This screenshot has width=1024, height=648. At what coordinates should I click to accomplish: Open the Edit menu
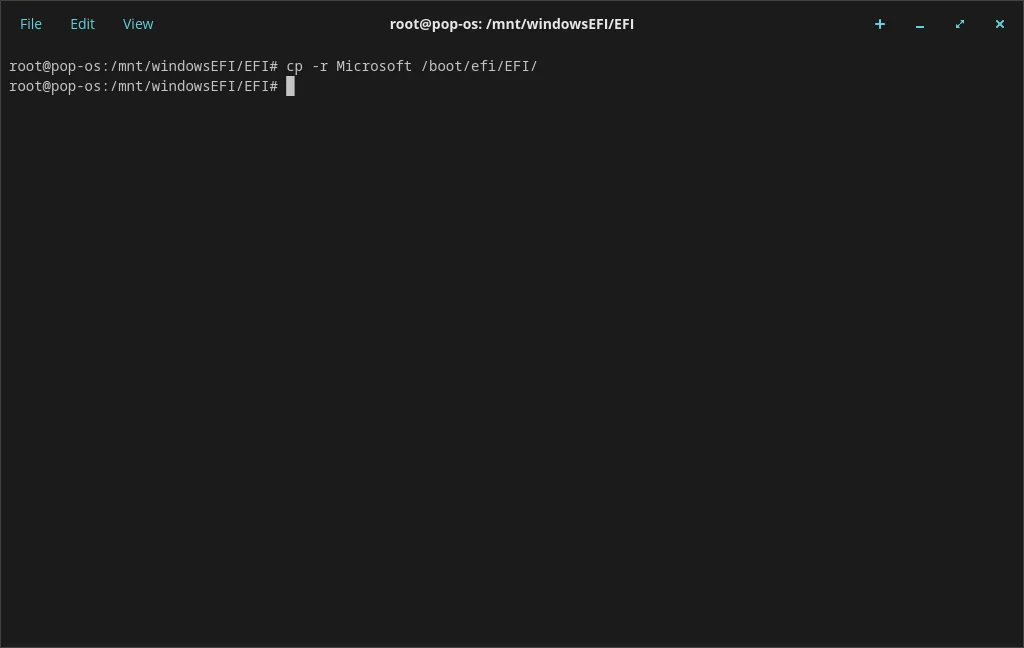[x=82, y=24]
